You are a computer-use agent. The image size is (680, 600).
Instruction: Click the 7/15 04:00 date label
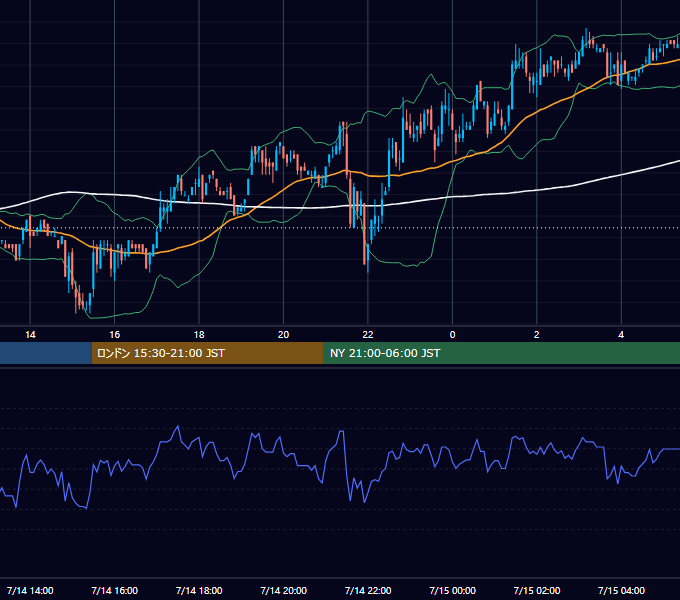tap(621, 590)
